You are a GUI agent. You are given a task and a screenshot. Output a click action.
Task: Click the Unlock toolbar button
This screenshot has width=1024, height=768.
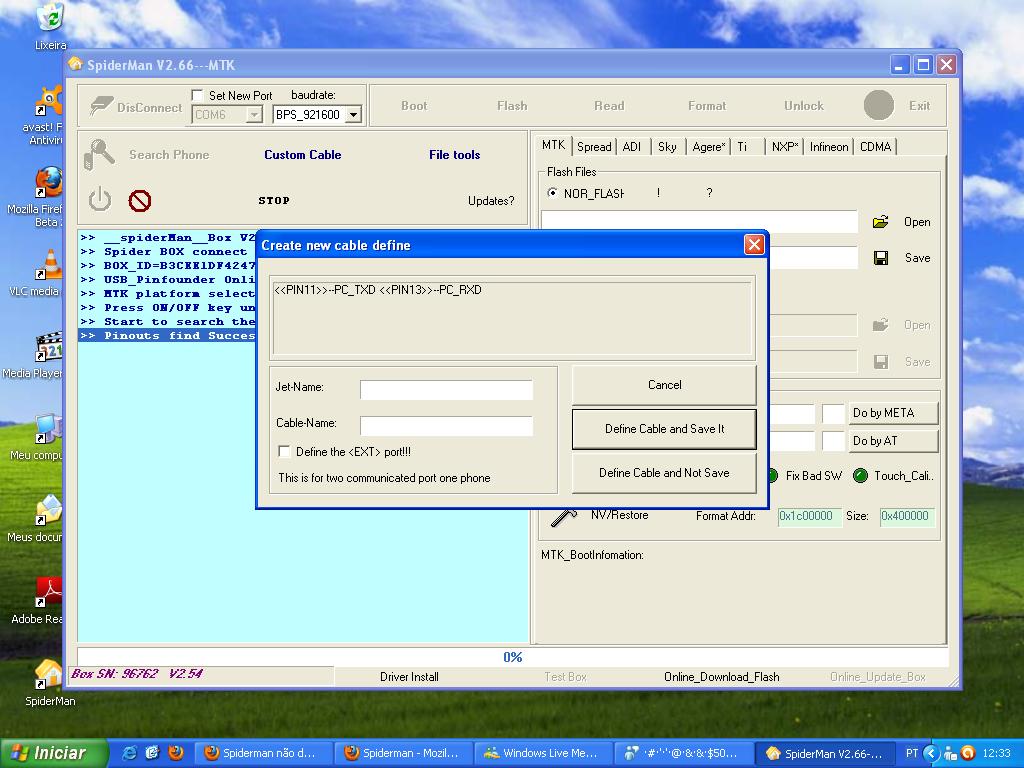pos(803,106)
